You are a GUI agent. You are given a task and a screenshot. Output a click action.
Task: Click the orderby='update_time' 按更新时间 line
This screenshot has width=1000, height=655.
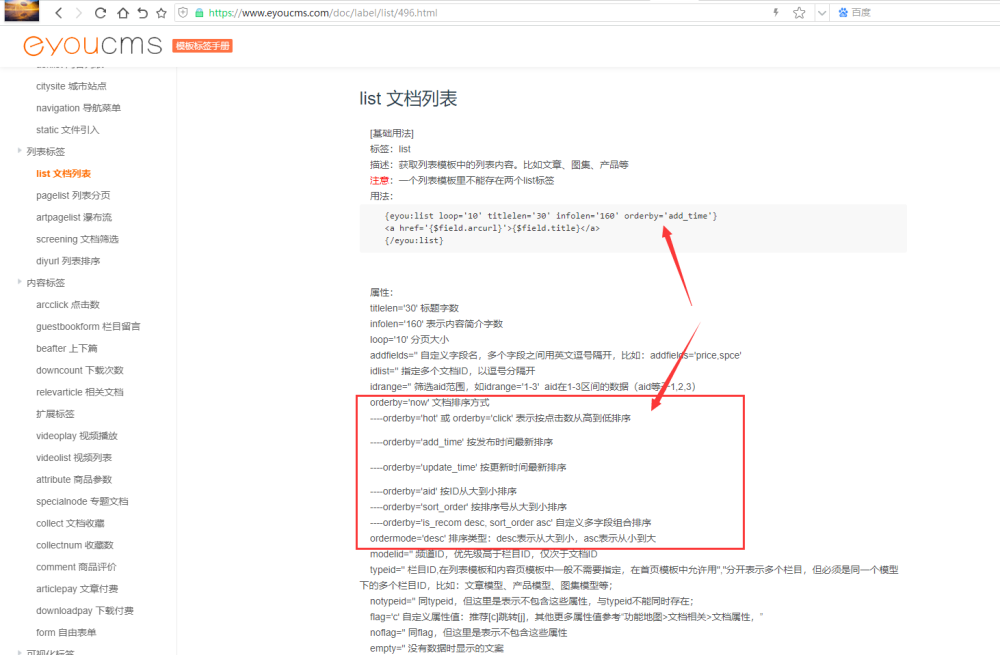coord(468,467)
